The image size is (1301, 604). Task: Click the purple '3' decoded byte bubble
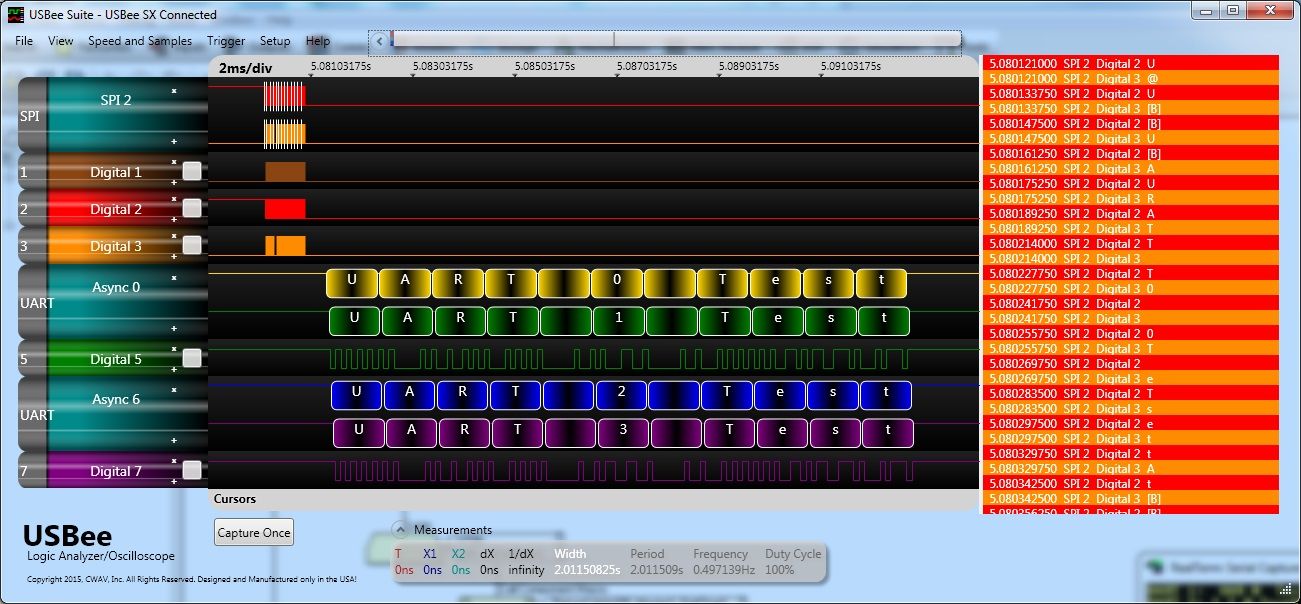click(x=623, y=432)
